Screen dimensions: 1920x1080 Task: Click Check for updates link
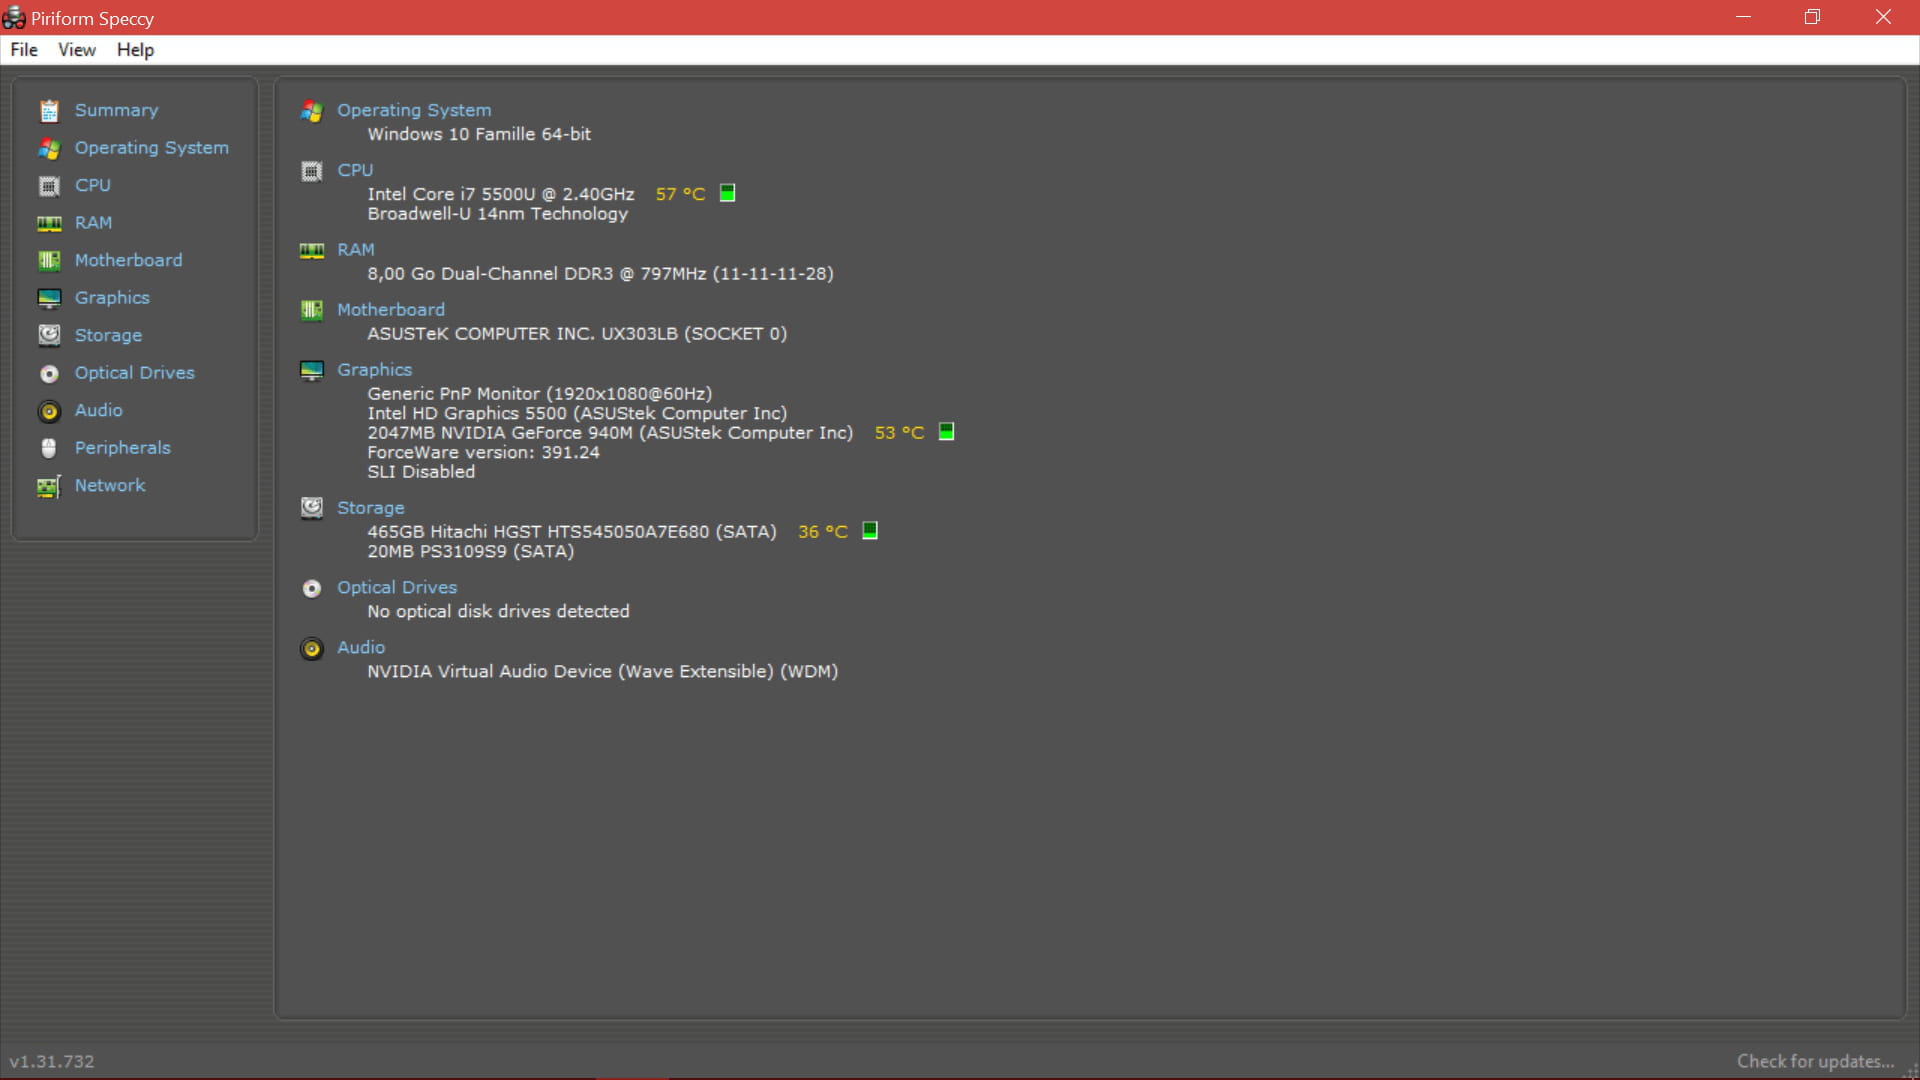click(x=1815, y=1061)
